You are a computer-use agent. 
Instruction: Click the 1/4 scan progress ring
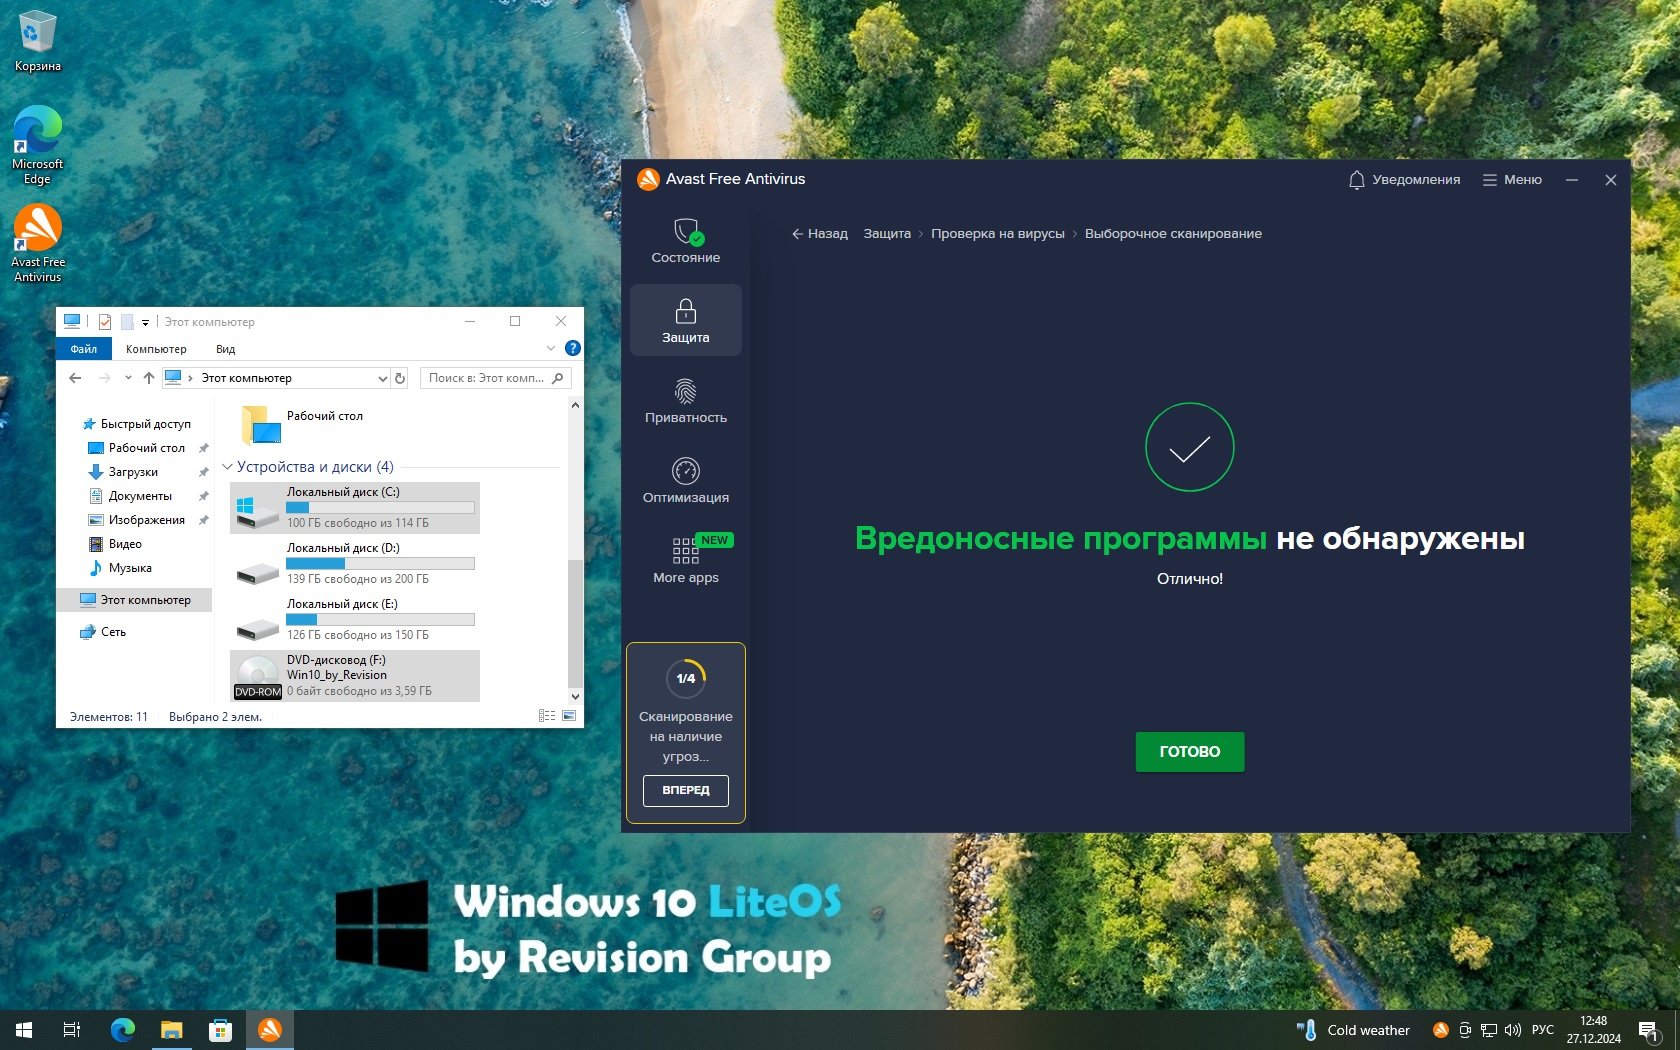point(686,679)
